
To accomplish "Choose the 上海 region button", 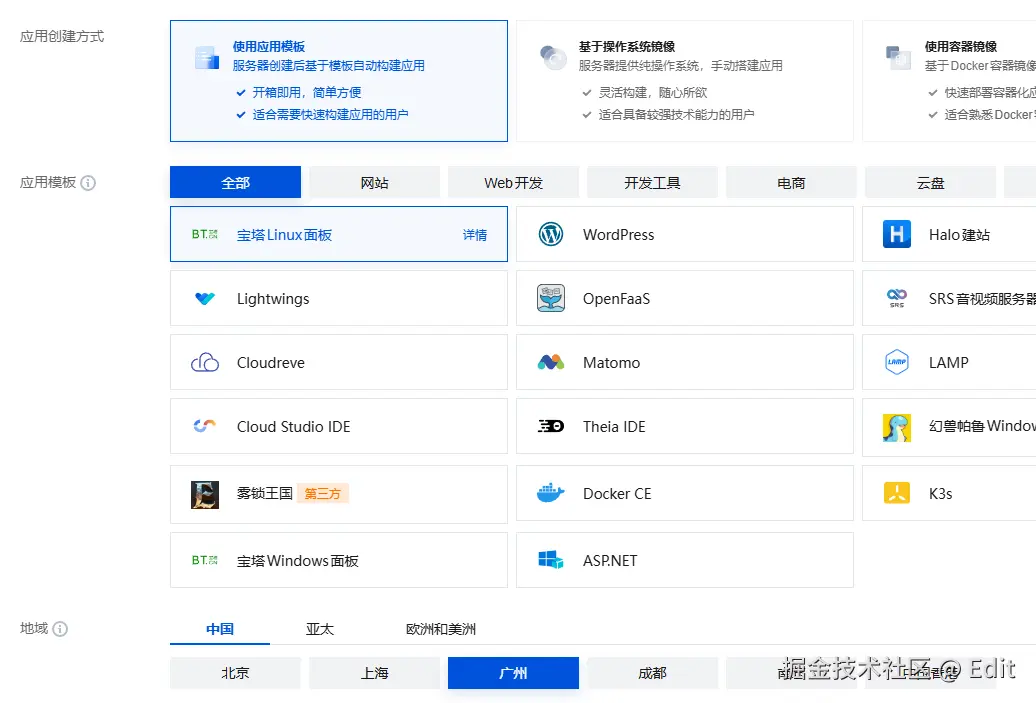I will tap(375, 673).
